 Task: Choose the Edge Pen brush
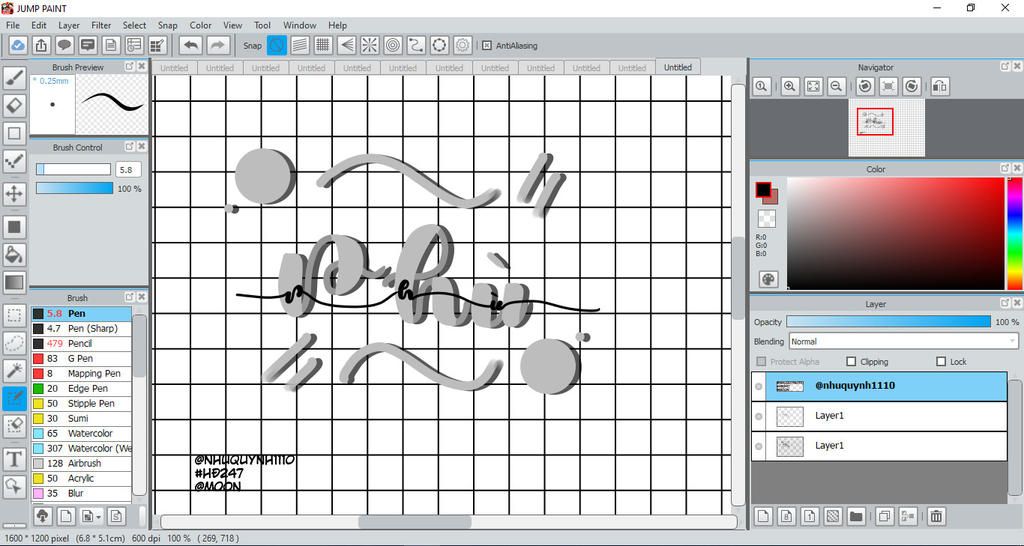pyautogui.click(x=81, y=389)
